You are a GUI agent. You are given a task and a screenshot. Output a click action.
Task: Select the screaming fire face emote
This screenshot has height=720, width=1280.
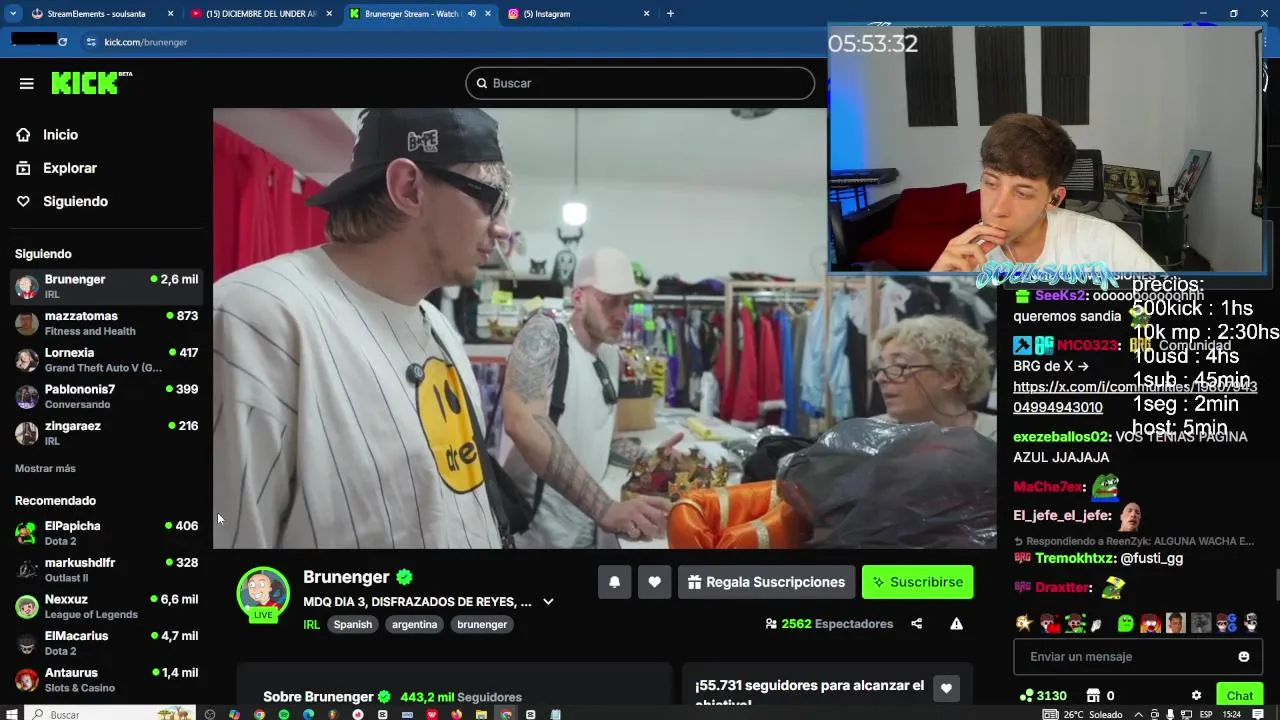[x=1150, y=623]
